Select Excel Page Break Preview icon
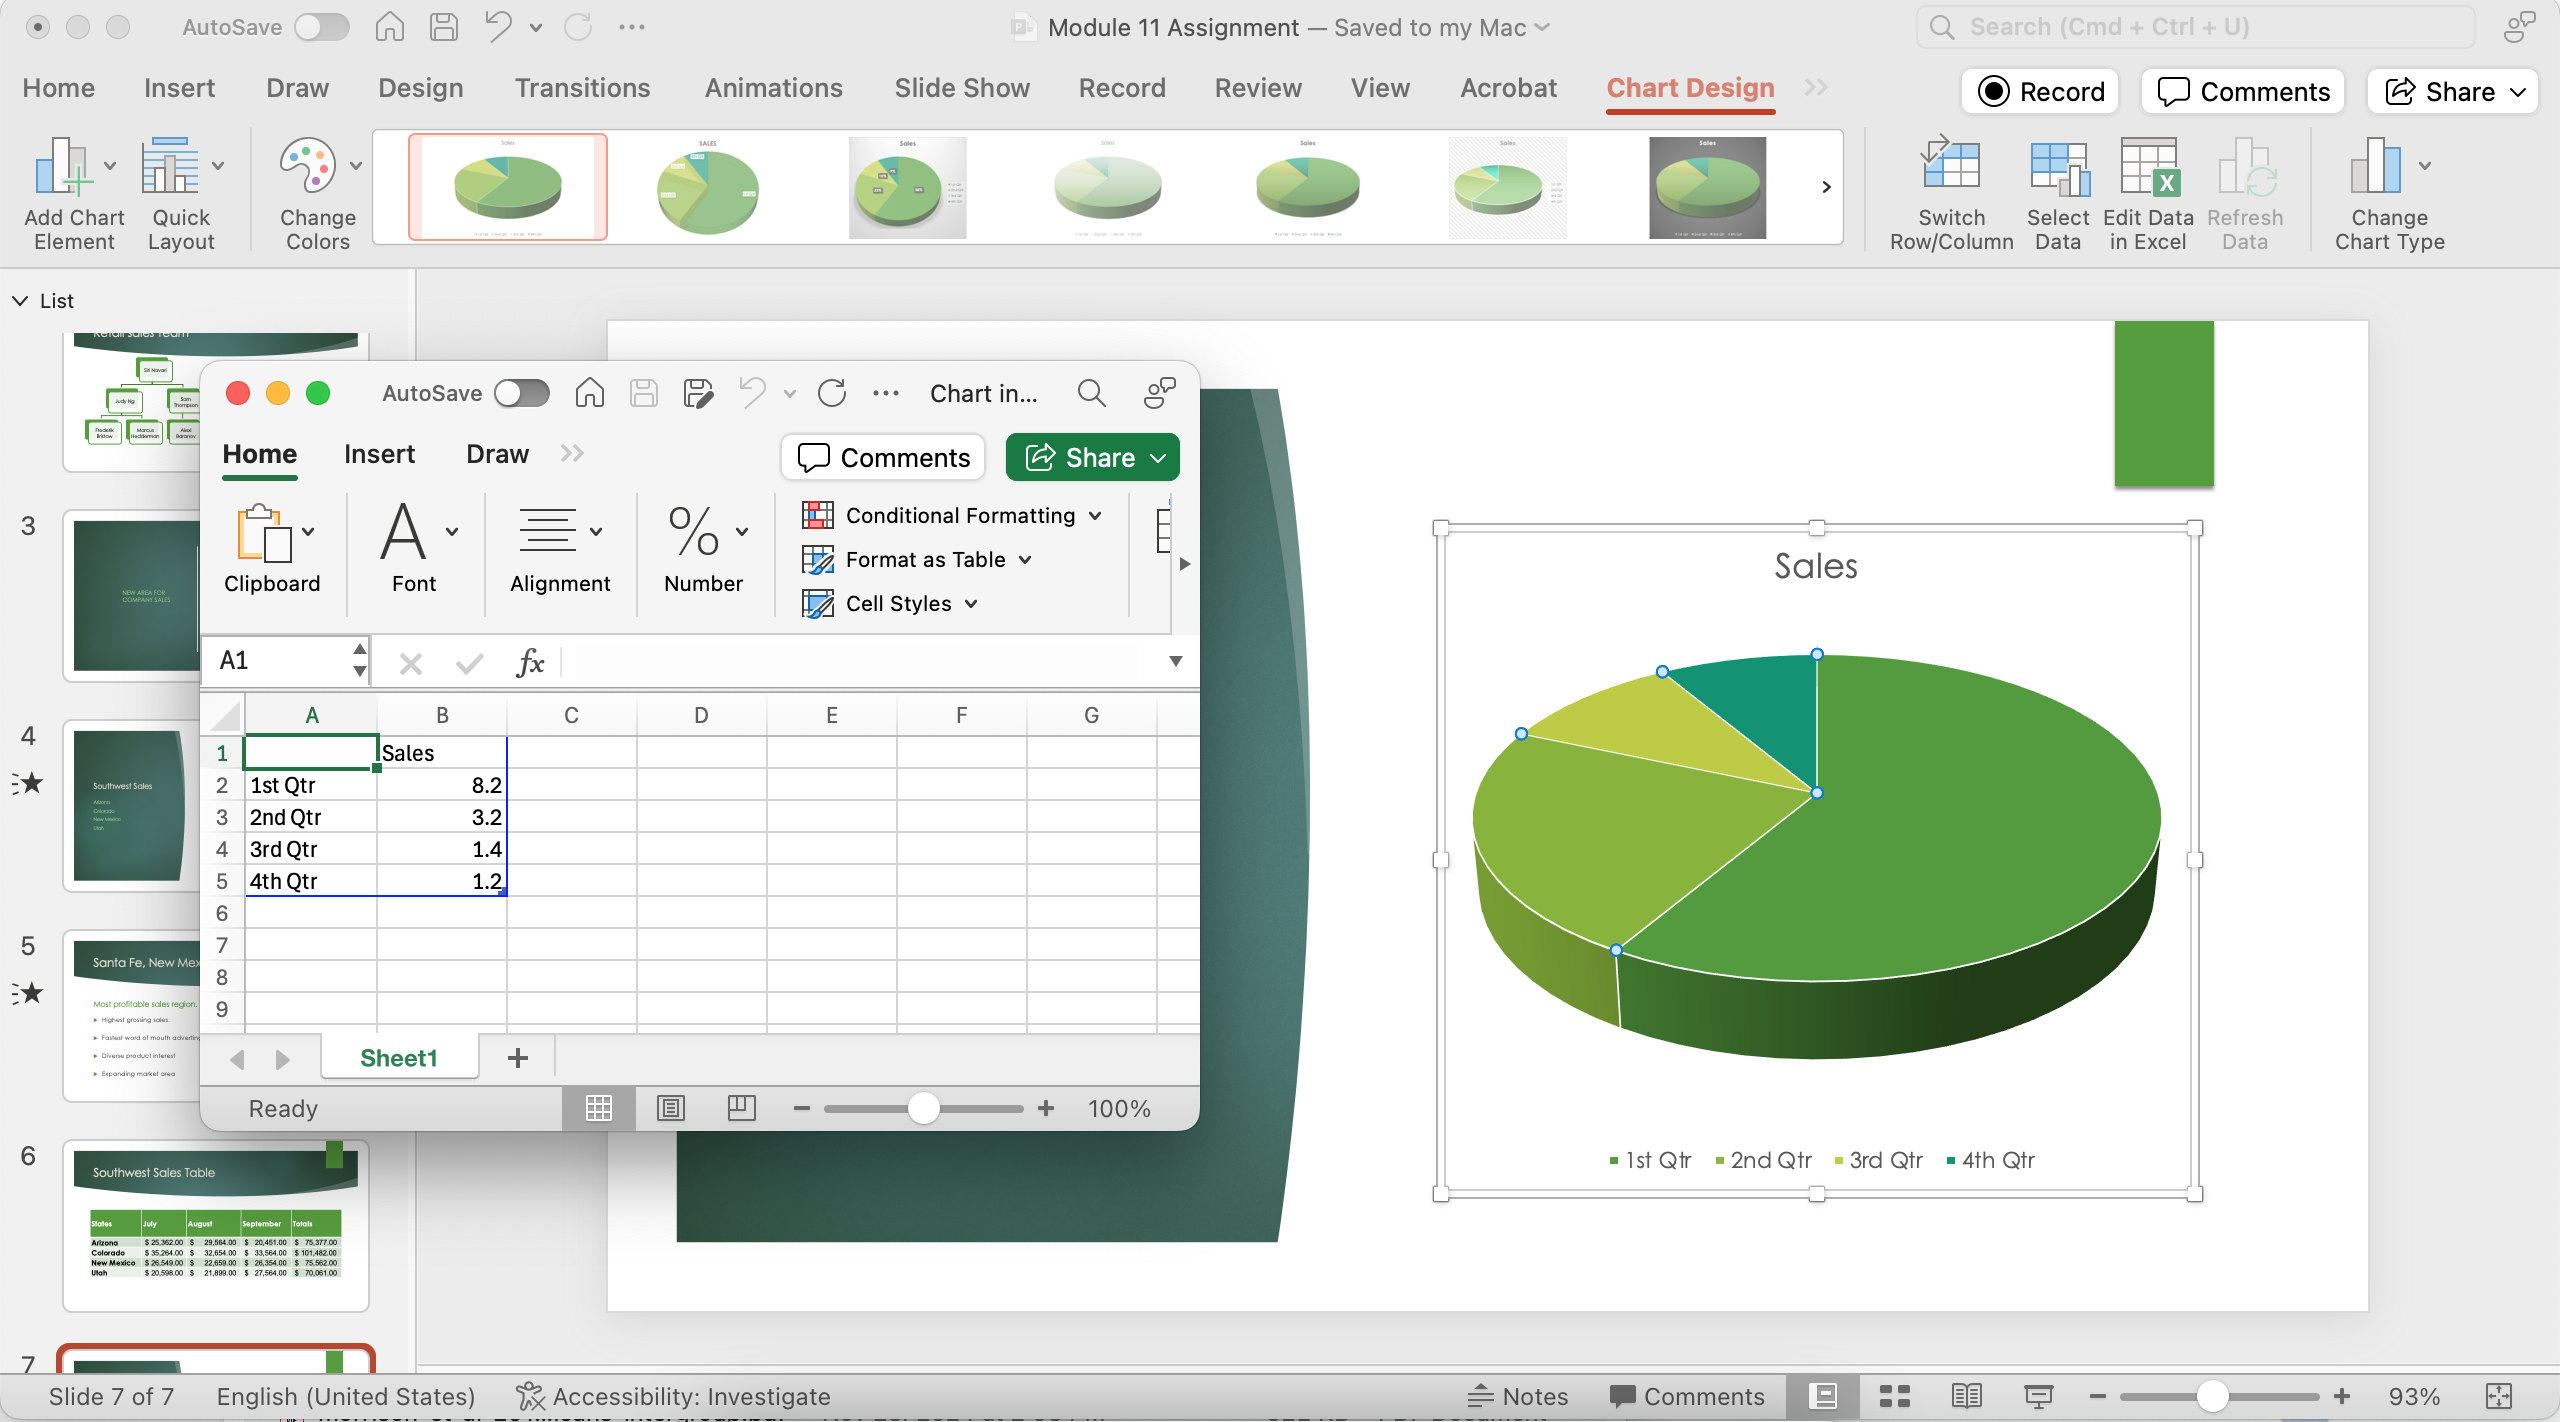This screenshot has width=2560, height=1422. pyautogui.click(x=742, y=1108)
